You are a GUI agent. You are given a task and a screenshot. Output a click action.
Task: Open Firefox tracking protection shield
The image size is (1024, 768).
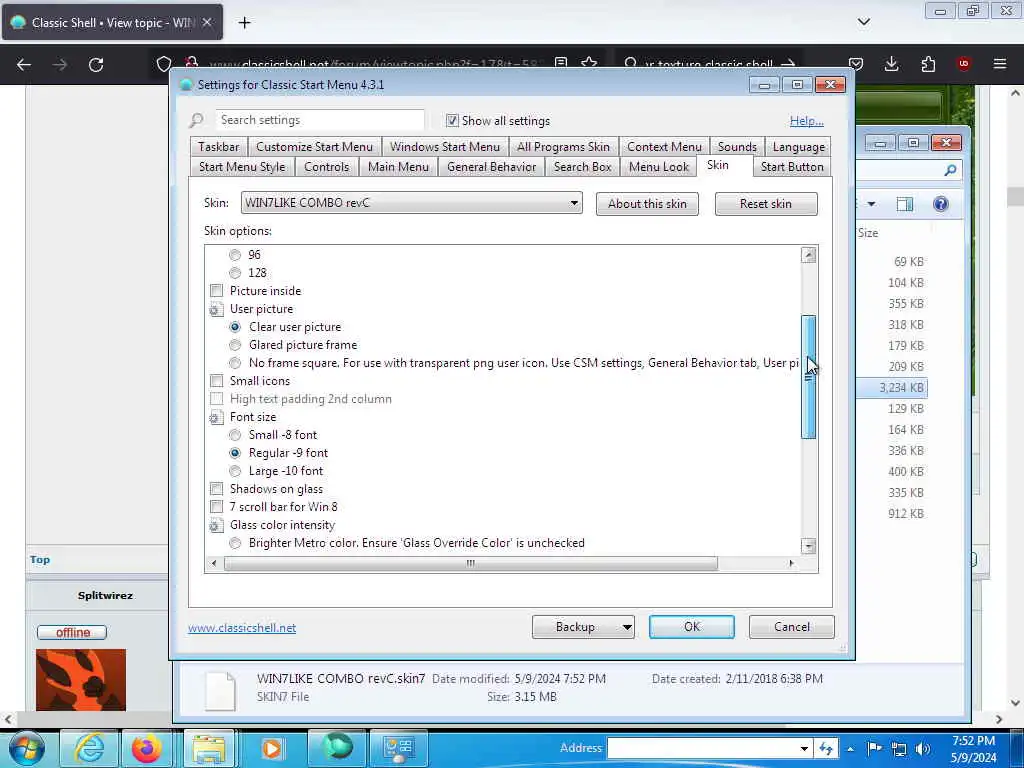(x=164, y=64)
